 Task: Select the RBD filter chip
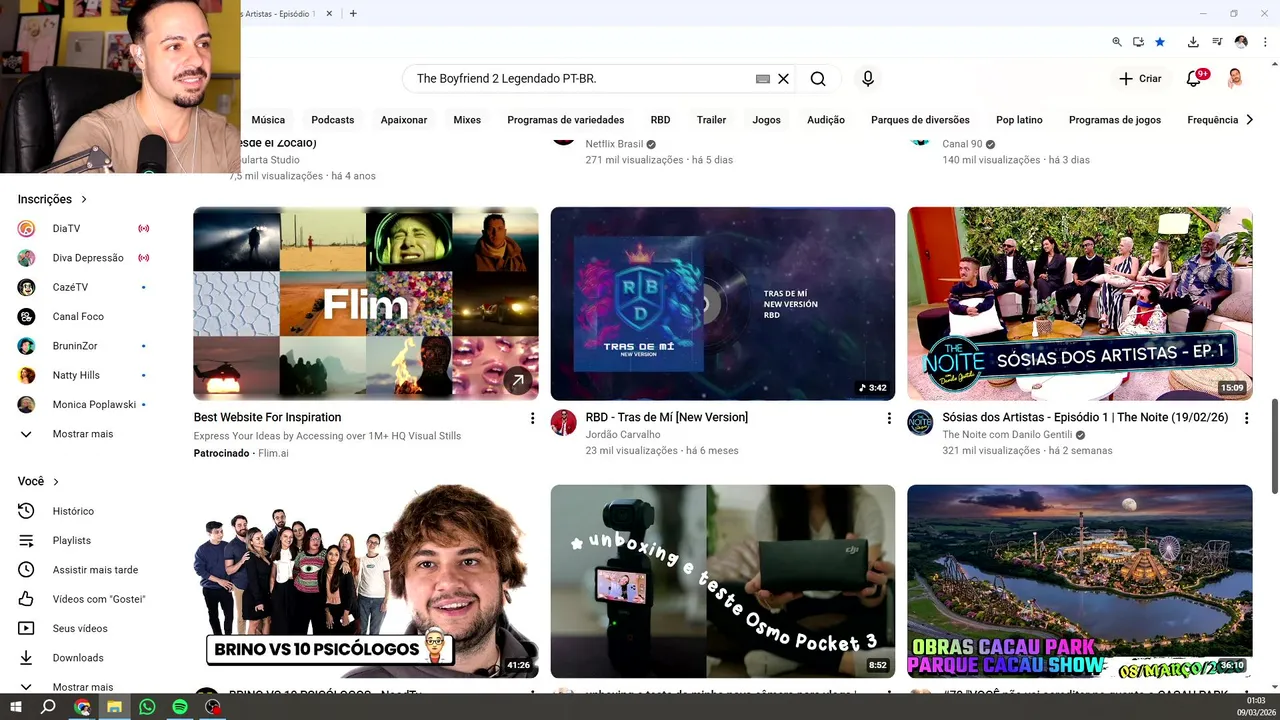pos(660,120)
